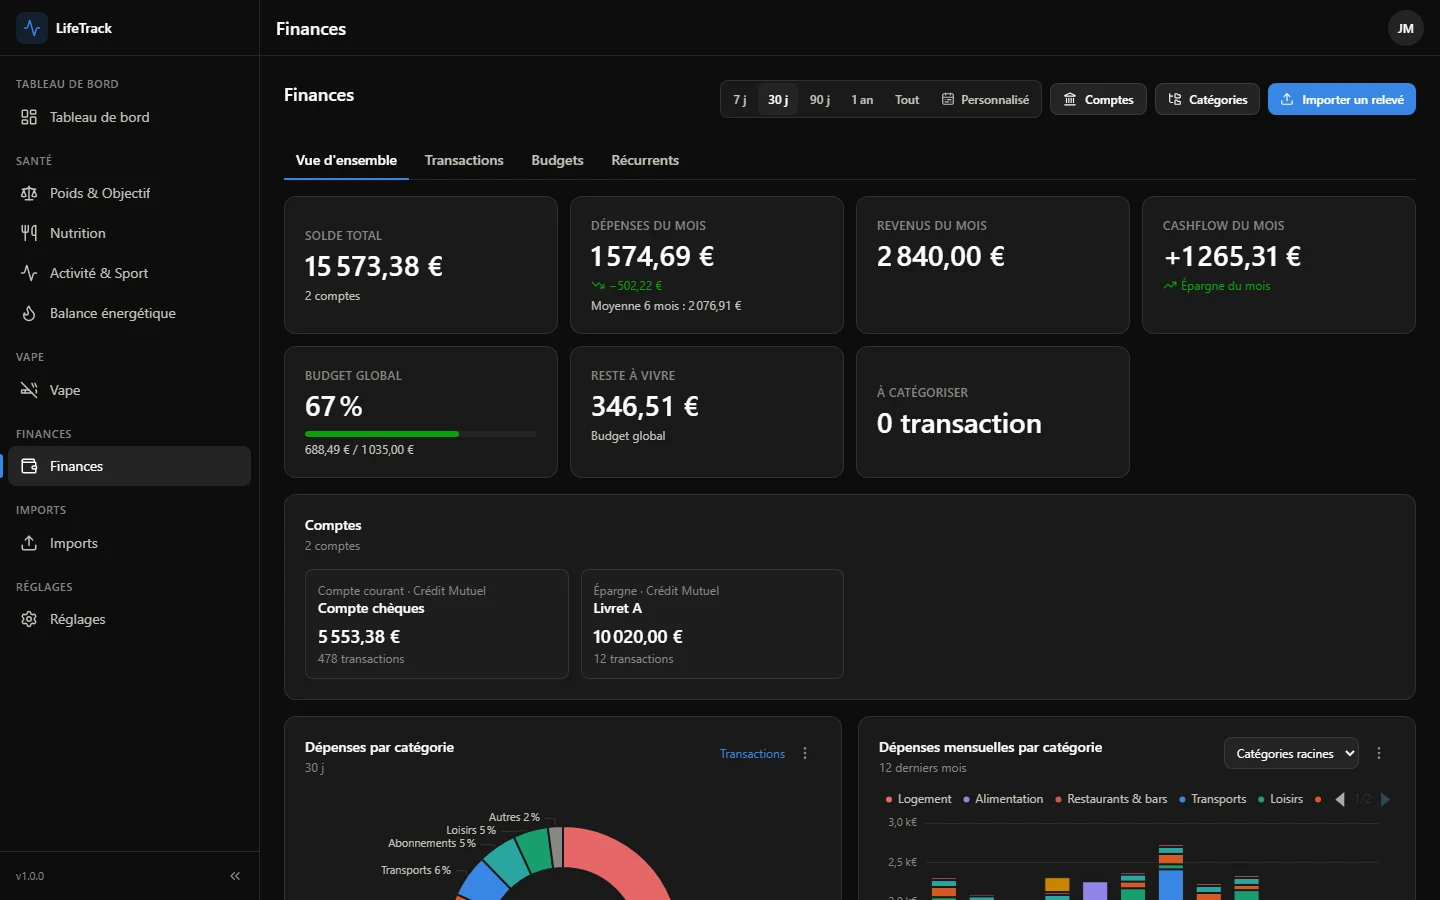This screenshot has height=900, width=1440.
Task: Toggle Logement series in legend
Action: 918,799
